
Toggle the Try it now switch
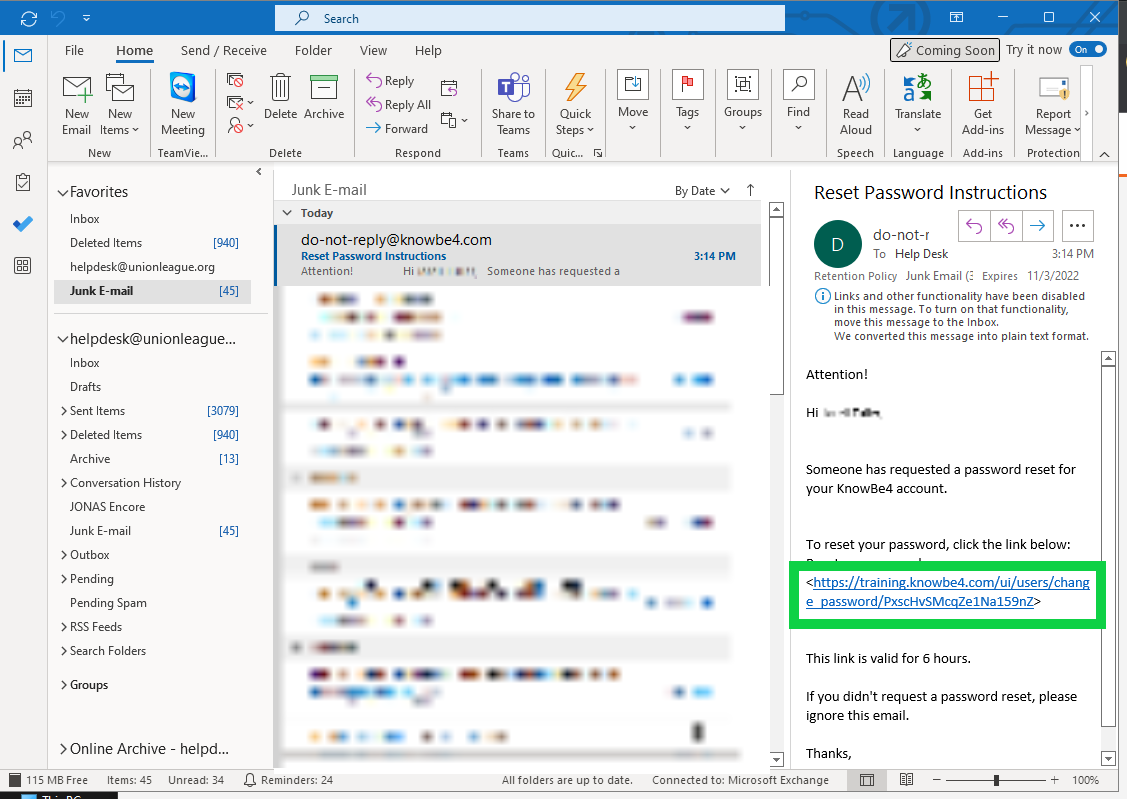(x=1087, y=50)
